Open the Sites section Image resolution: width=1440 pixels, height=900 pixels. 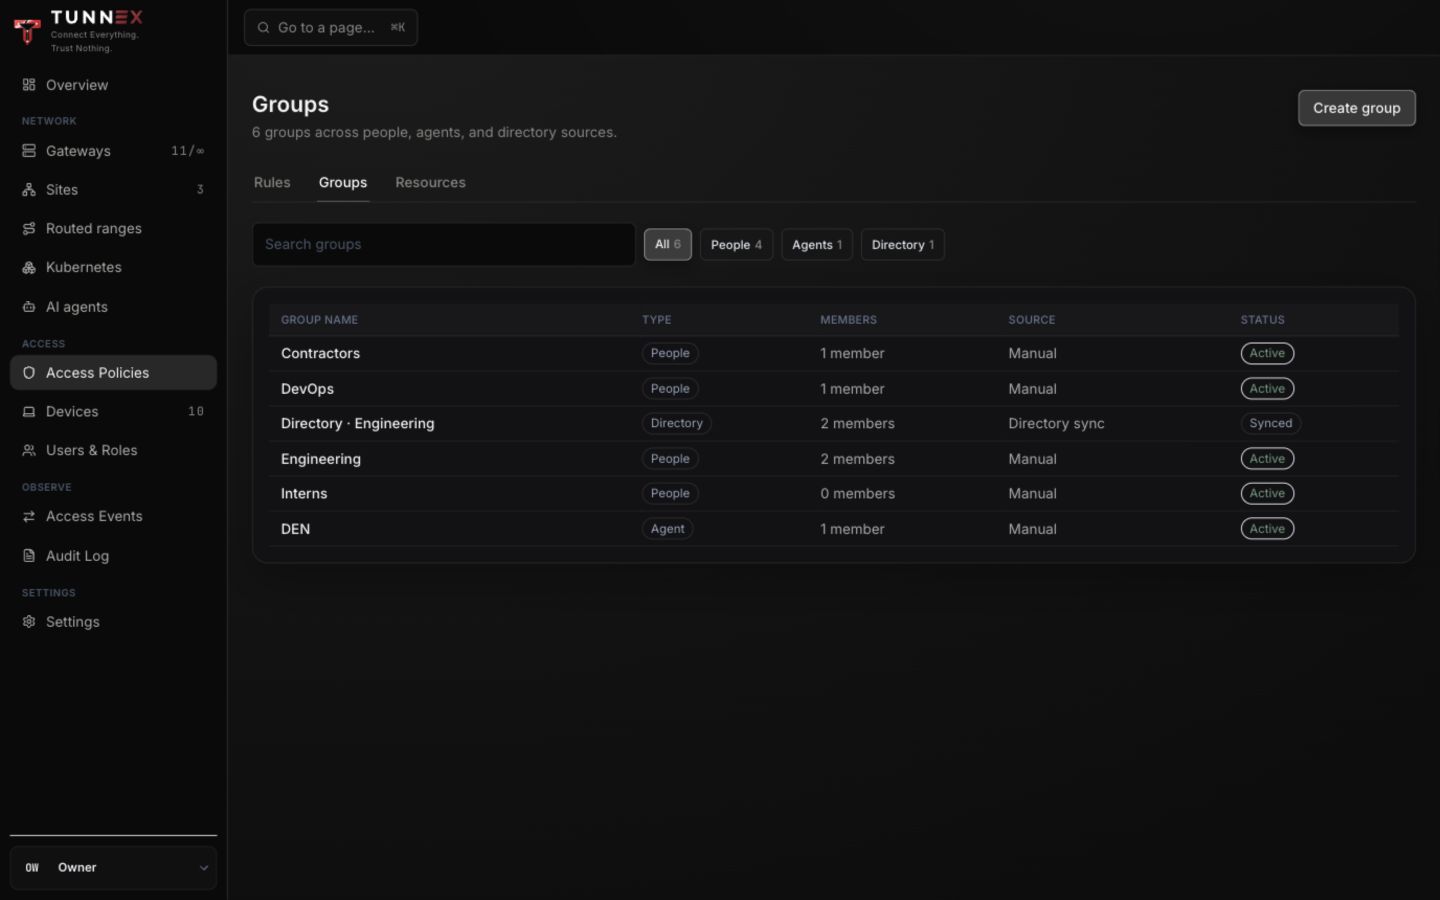click(113, 190)
